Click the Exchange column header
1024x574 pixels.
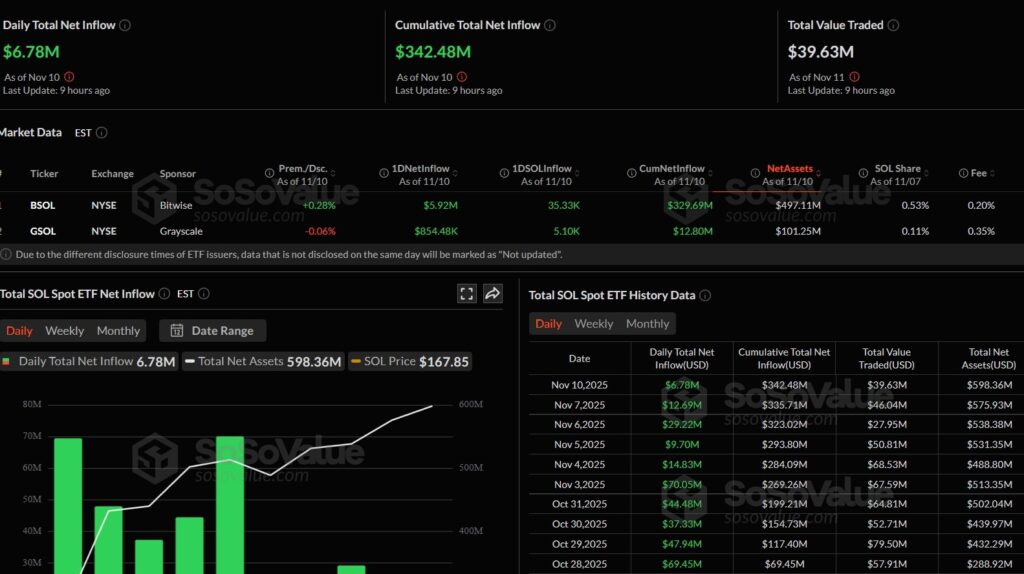[x=112, y=173]
